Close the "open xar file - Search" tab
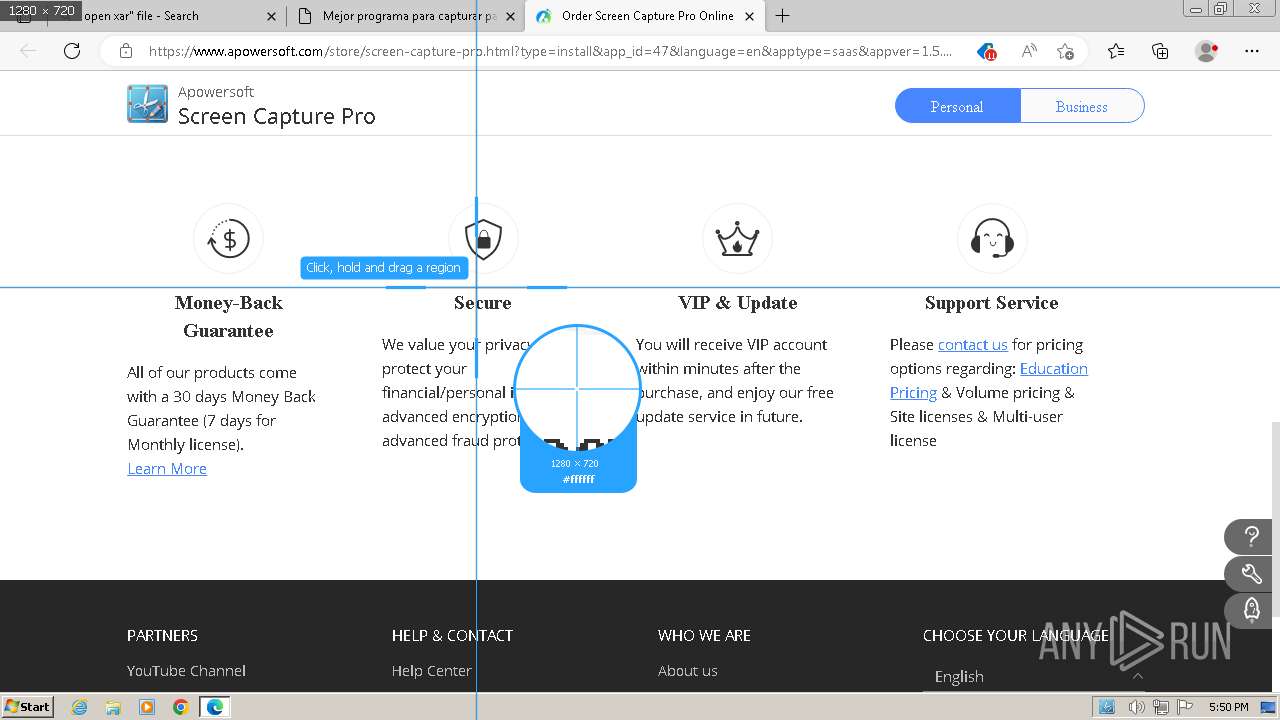1280x720 pixels. (x=271, y=16)
